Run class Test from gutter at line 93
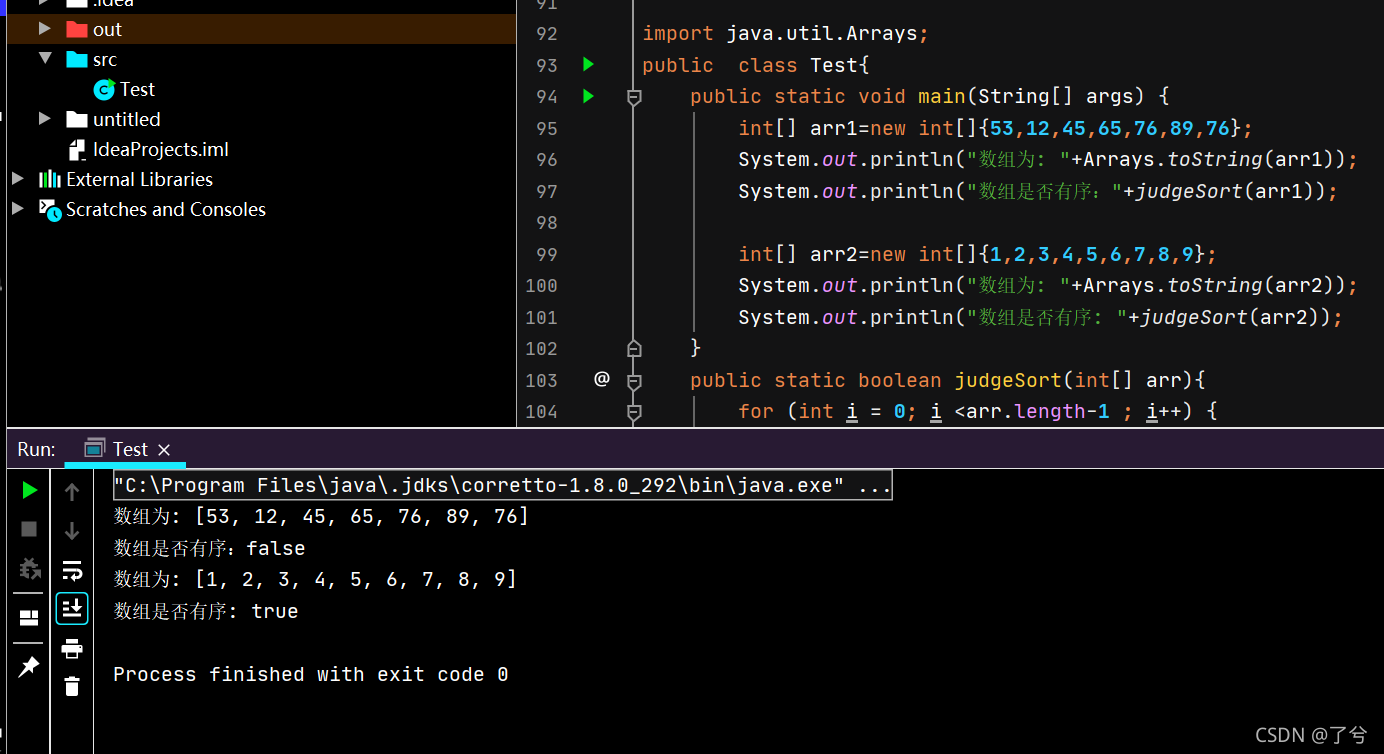Viewport: 1384px width, 754px height. tap(588, 65)
